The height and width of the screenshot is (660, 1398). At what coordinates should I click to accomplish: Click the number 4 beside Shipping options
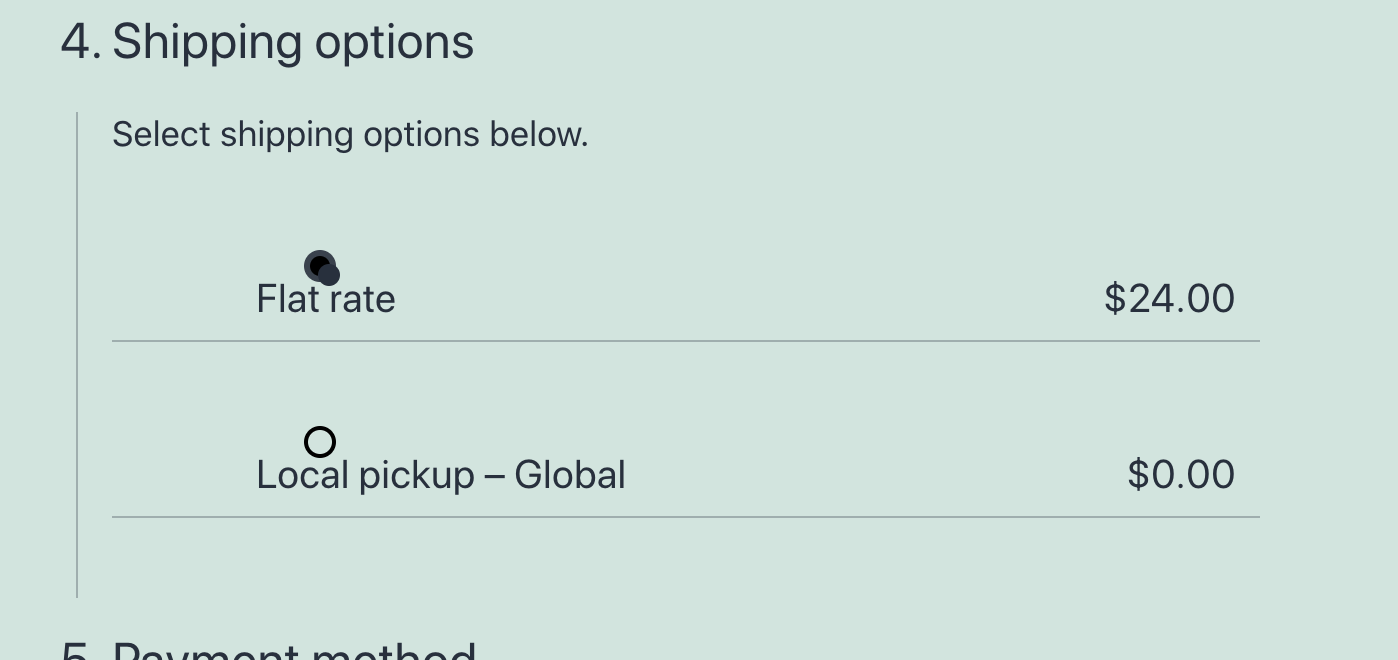click(x=76, y=41)
